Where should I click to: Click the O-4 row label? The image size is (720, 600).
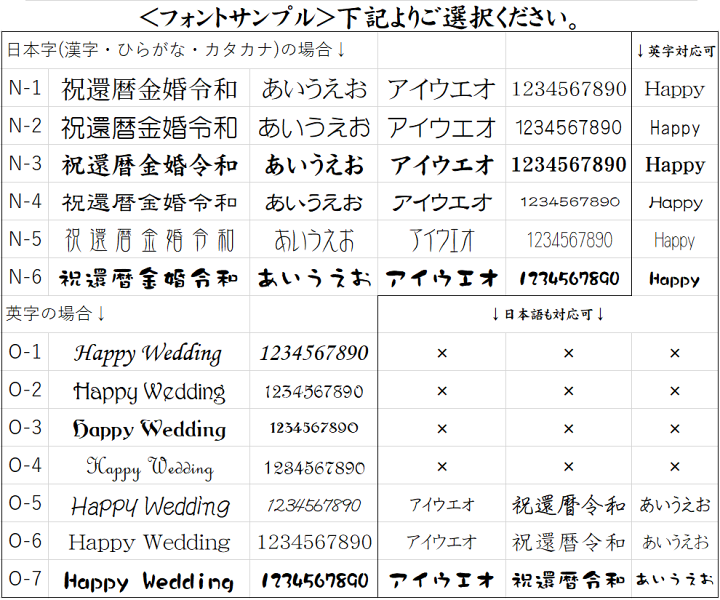click(25, 465)
